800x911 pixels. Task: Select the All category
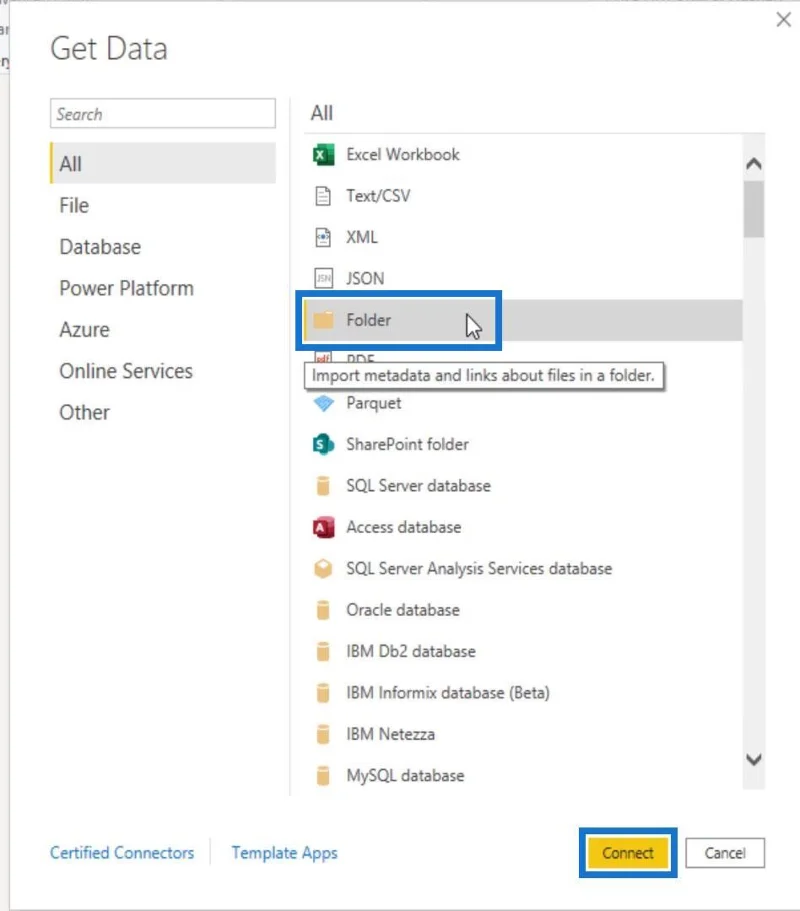[163, 163]
